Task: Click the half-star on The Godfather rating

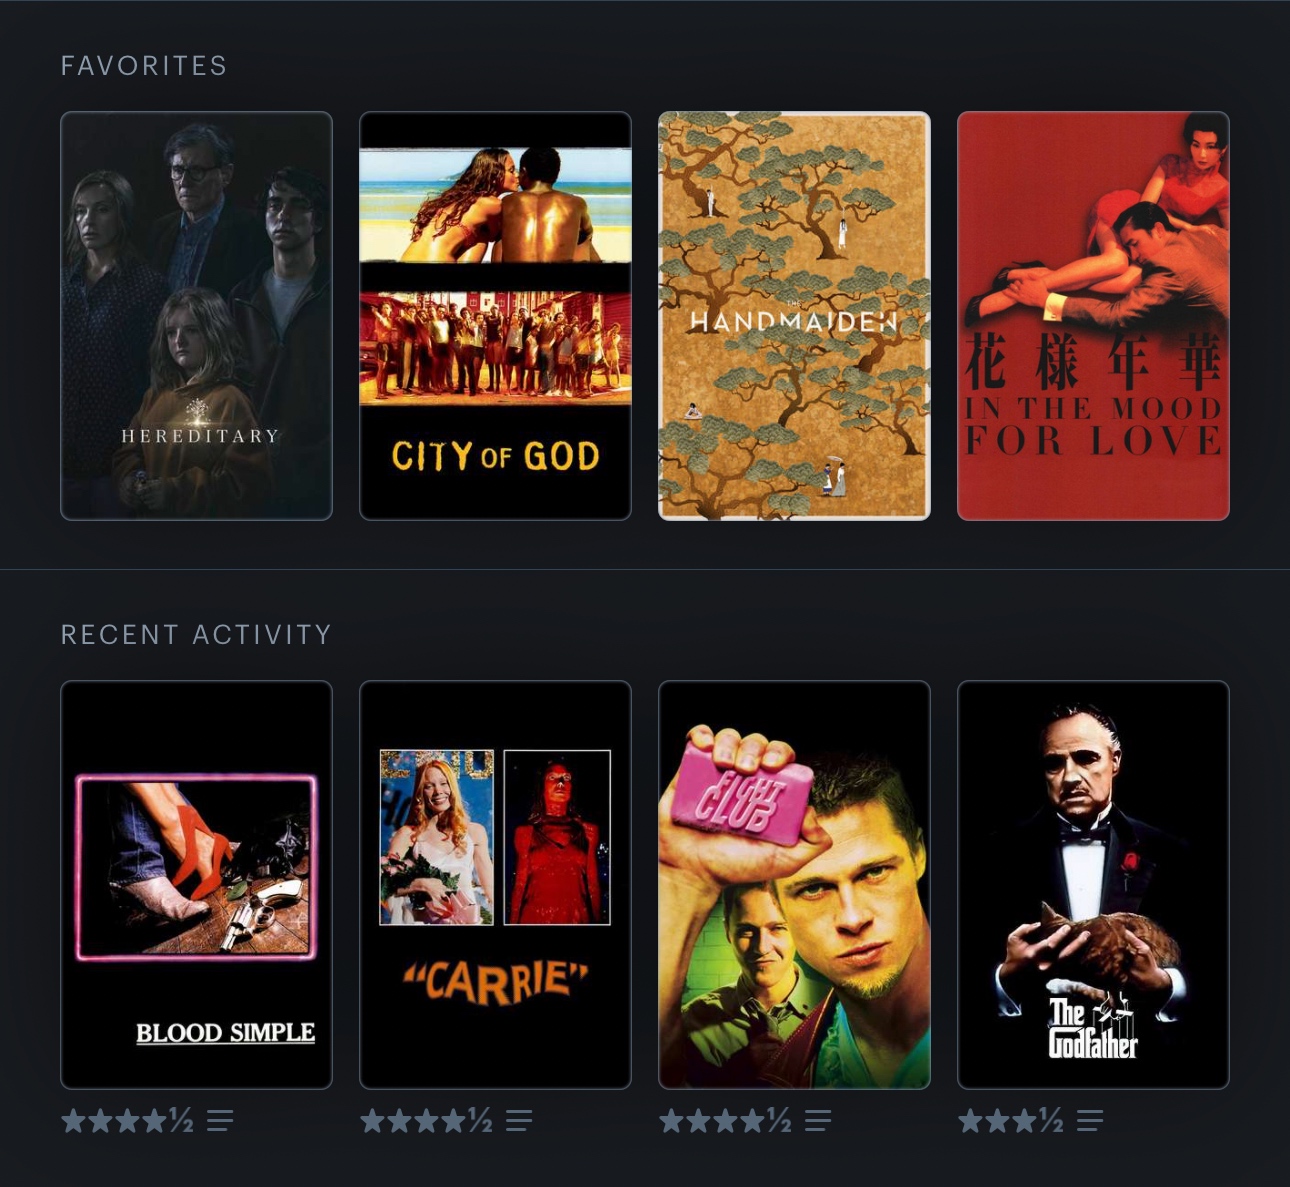Action: pyautogui.click(x=1051, y=1121)
